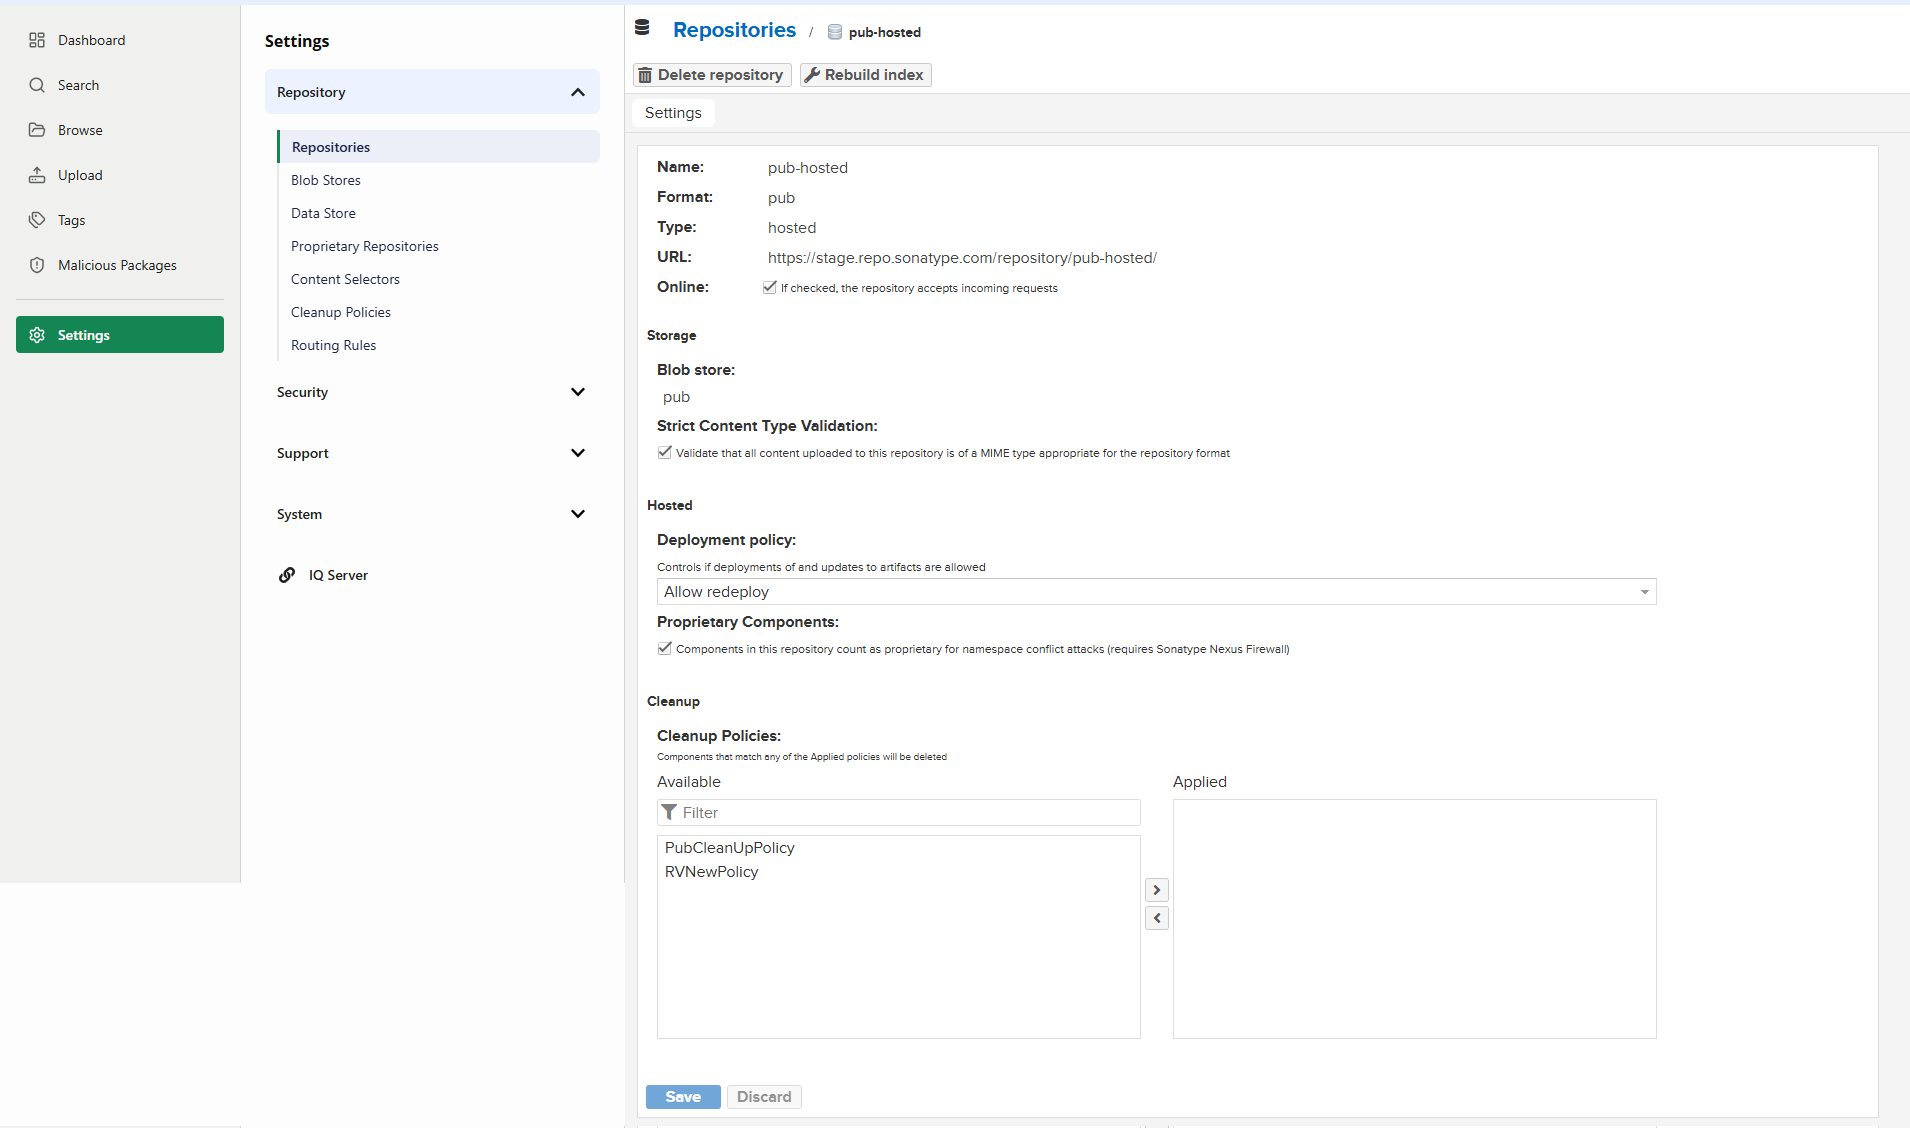Click inside the Applied policies list box

1414,918
